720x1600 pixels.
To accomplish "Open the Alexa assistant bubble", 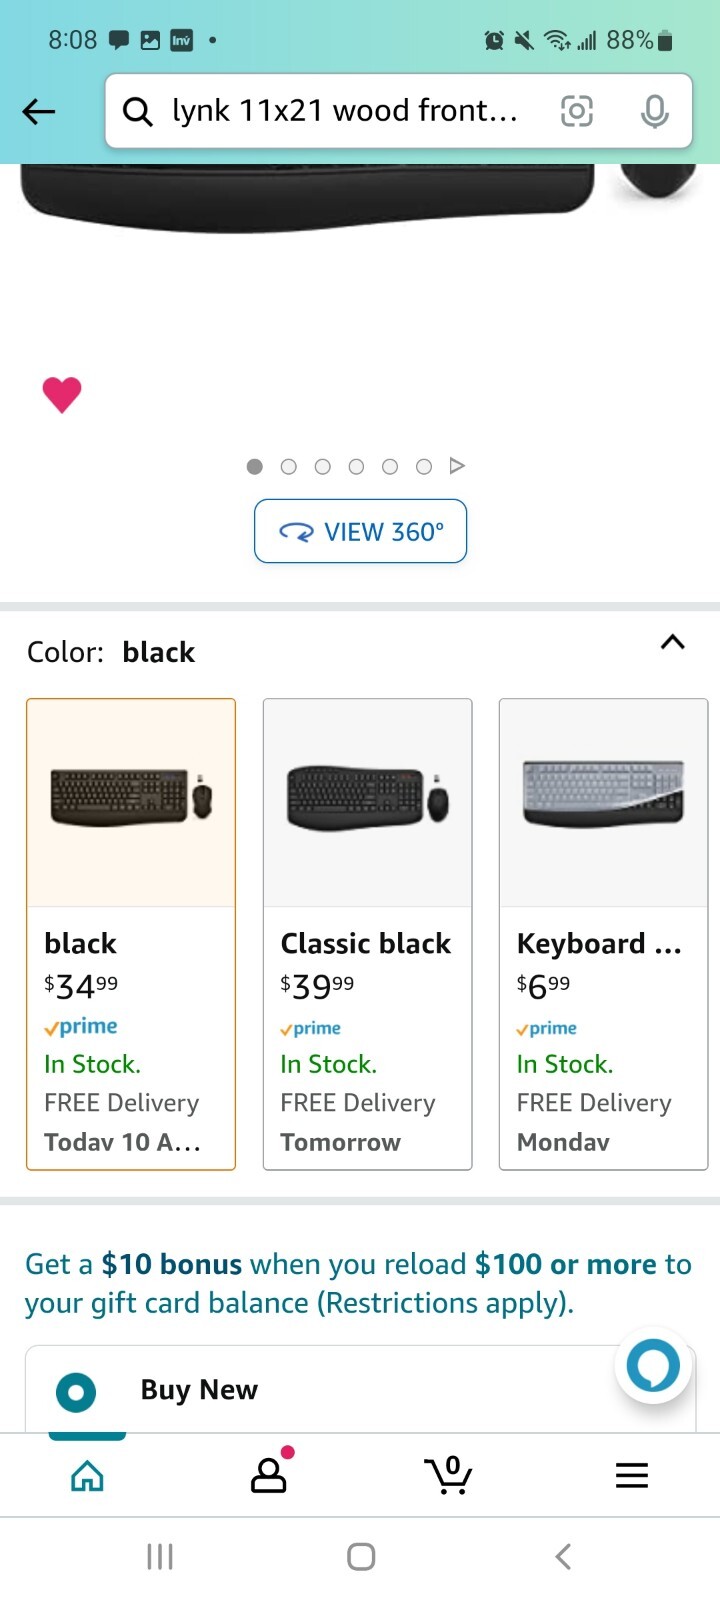I will point(653,1365).
